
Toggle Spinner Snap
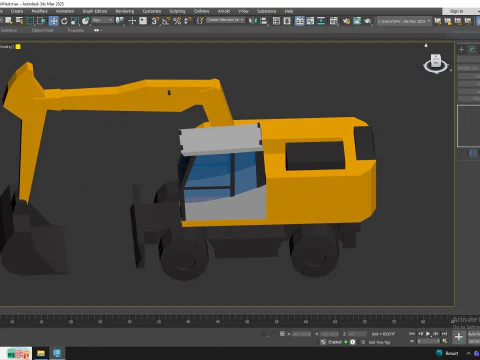(x=188, y=21)
